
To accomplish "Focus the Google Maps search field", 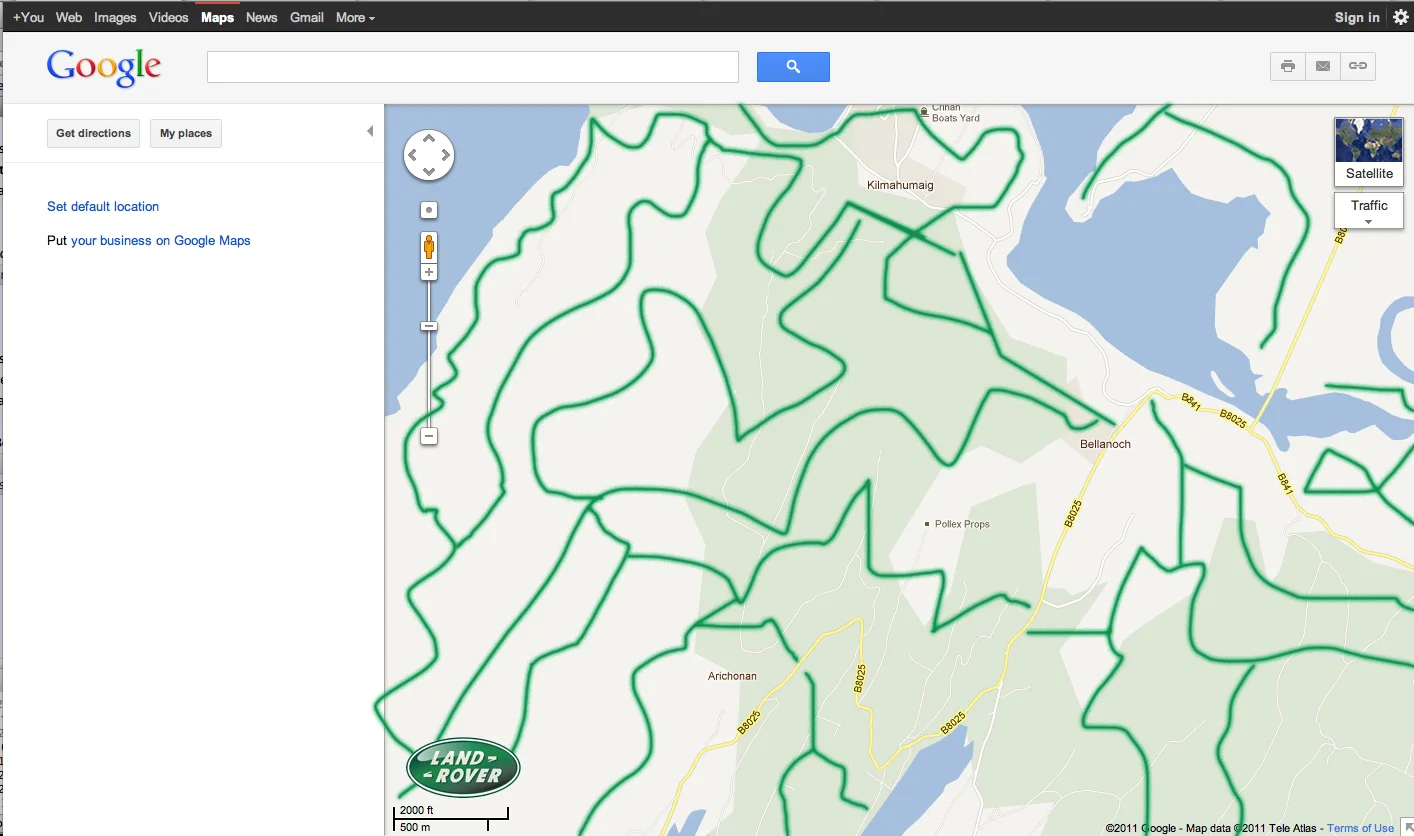I will (x=472, y=67).
